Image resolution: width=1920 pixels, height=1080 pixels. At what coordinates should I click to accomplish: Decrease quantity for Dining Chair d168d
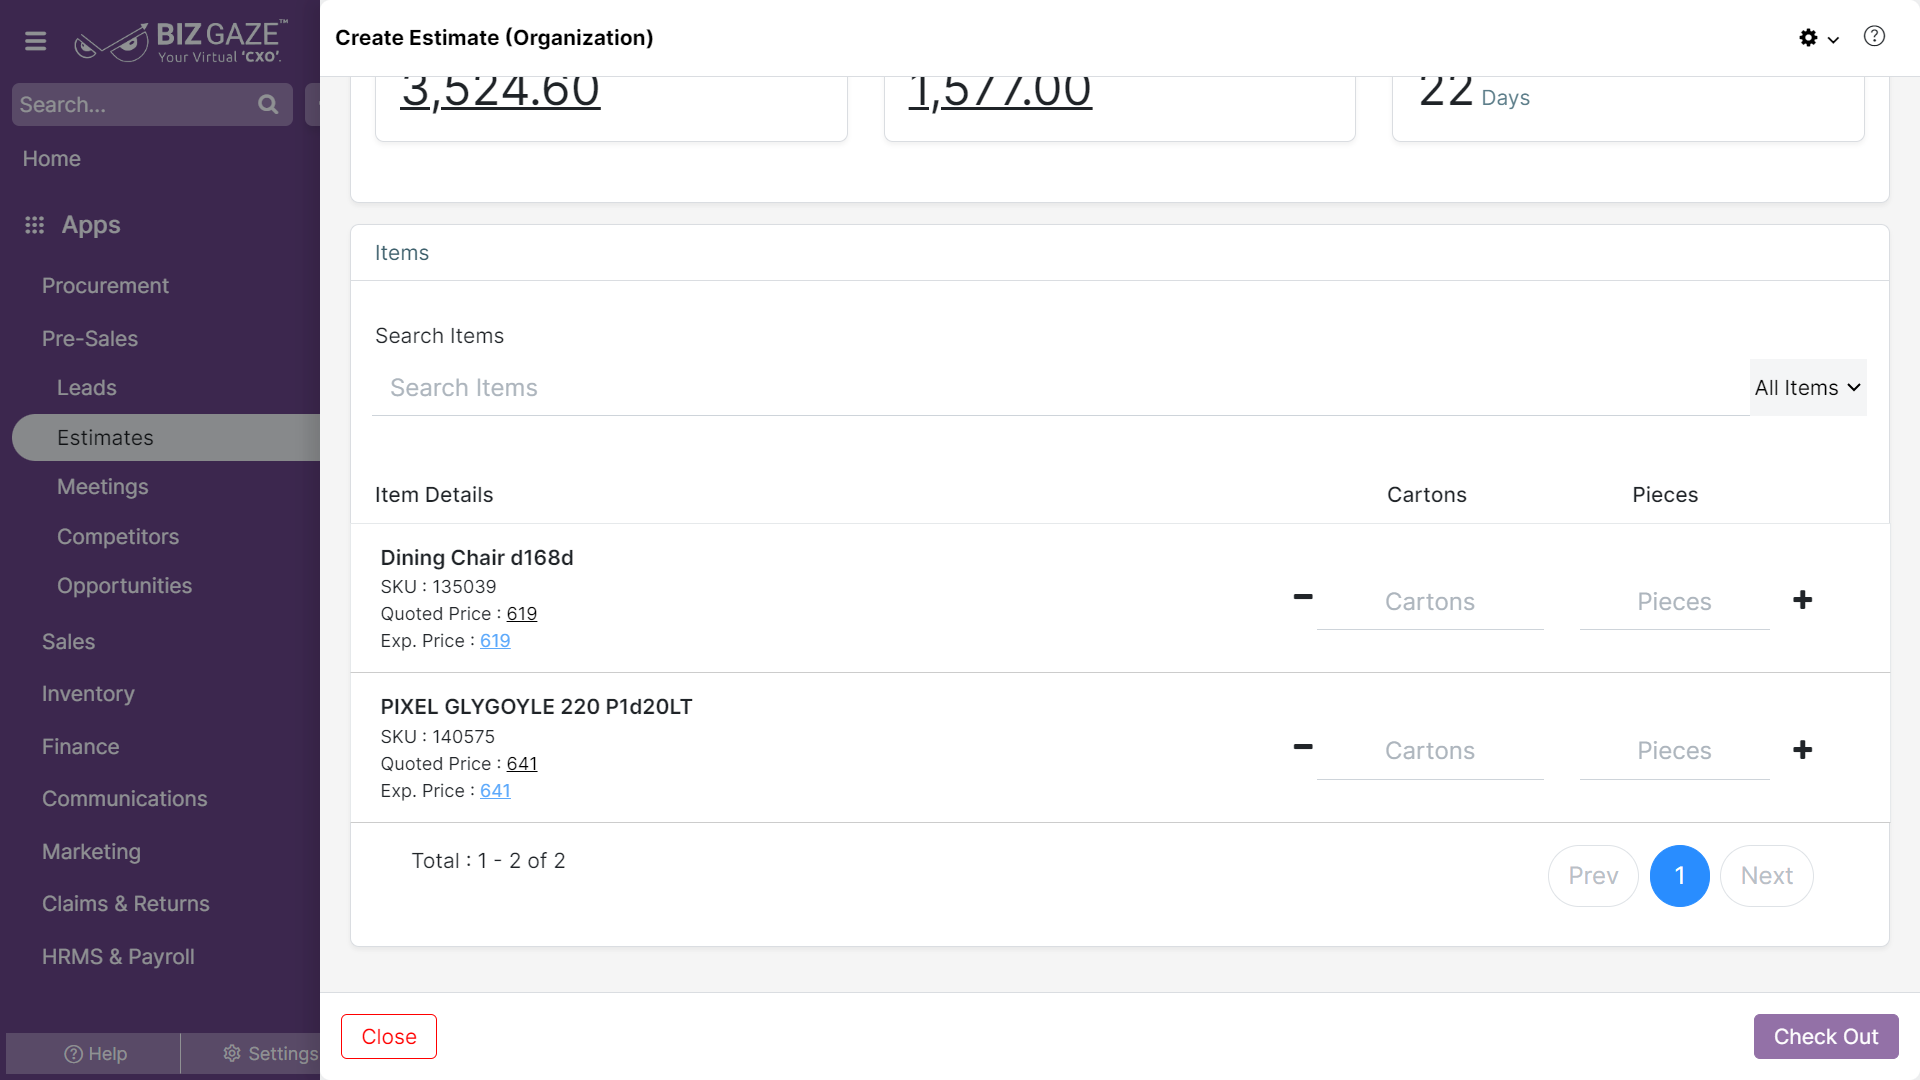pyautogui.click(x=1303, y=597)
